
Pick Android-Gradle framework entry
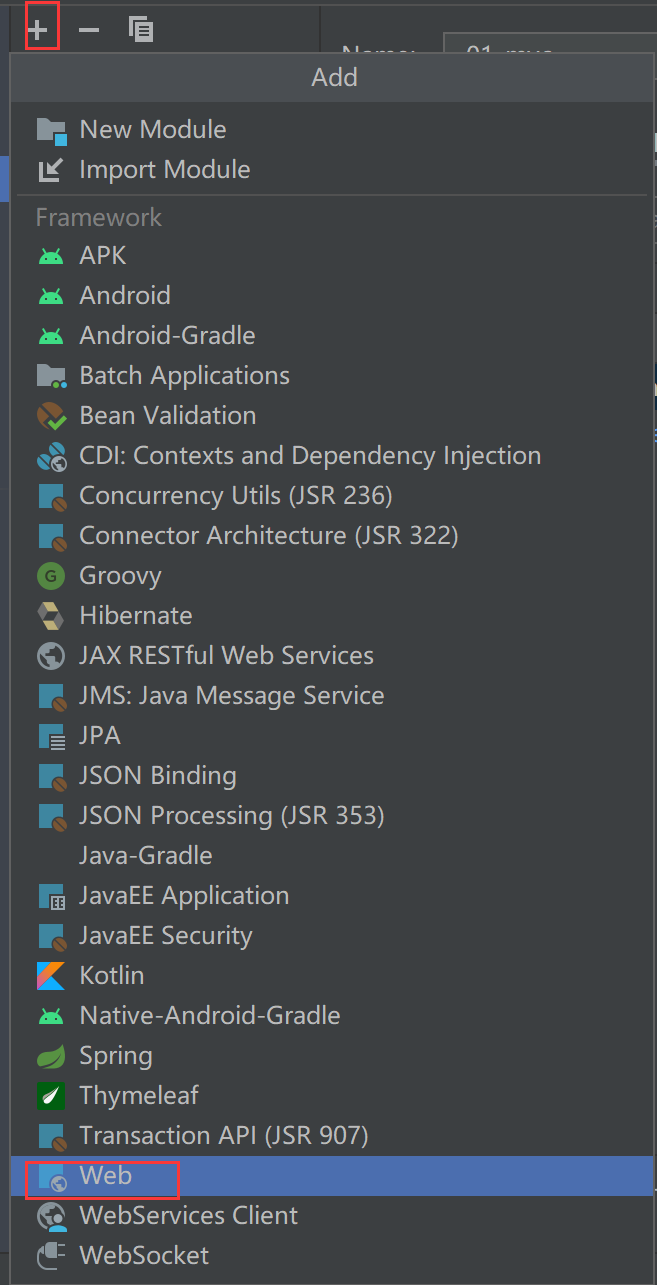[x=167, y=336]
